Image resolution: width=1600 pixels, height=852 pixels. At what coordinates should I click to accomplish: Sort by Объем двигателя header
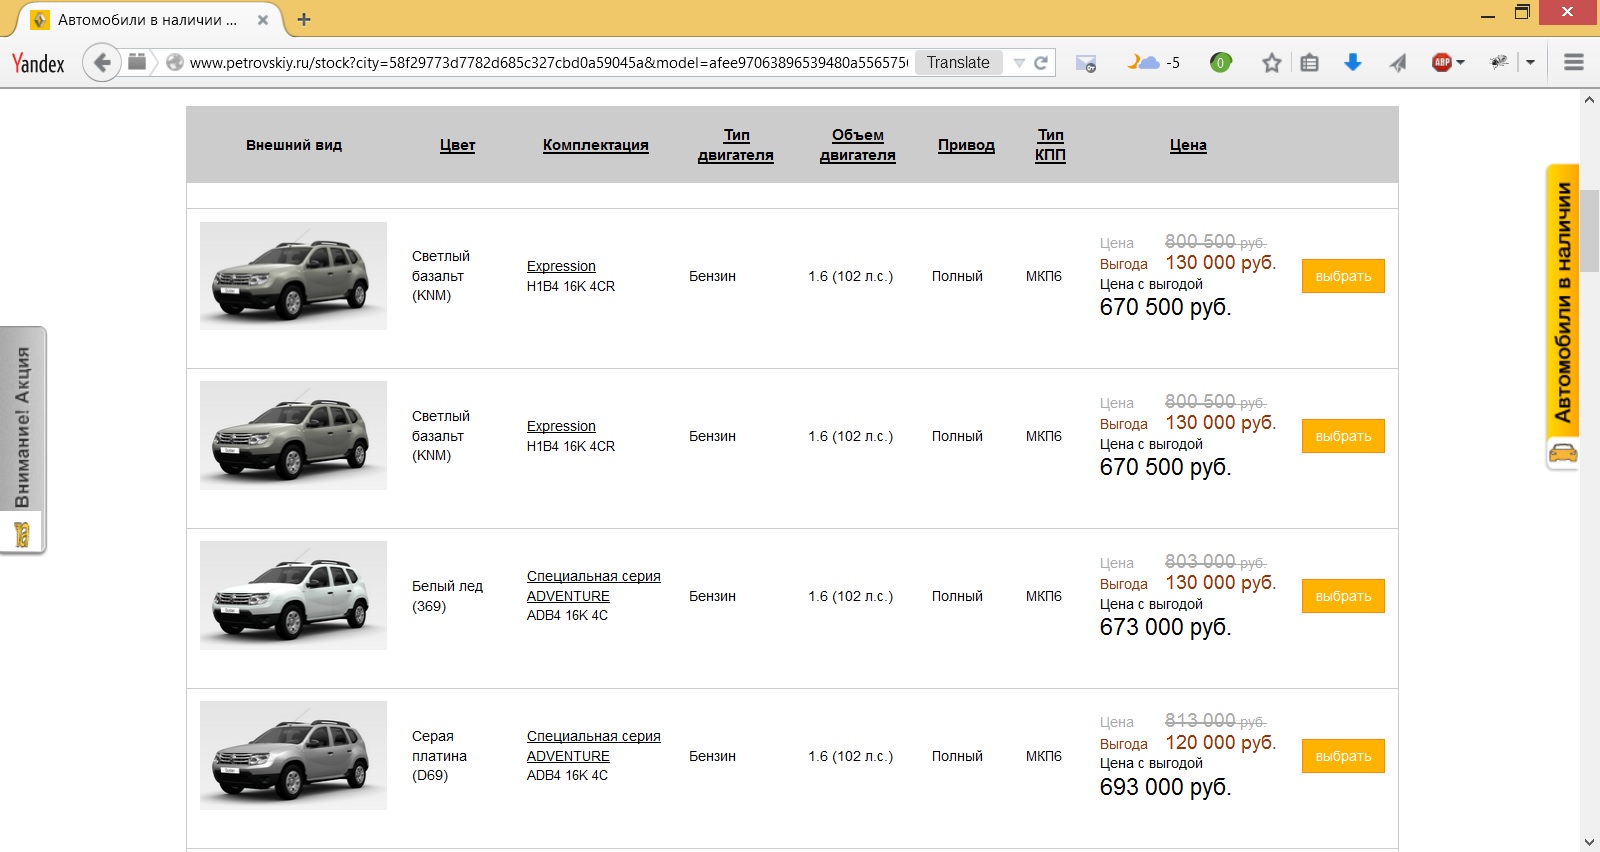pos(858,145)
